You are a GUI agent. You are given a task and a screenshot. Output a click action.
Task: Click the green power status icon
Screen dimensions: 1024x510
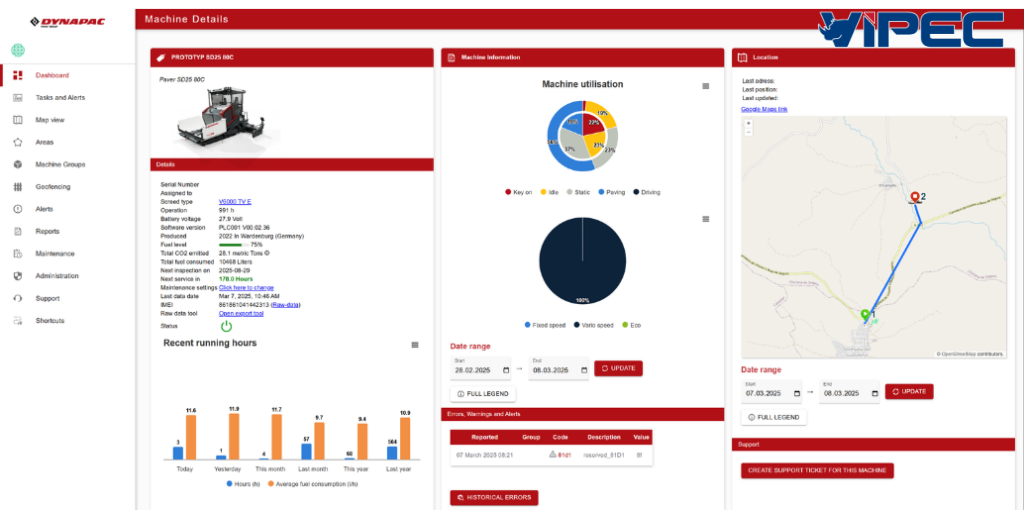tap(226, 327)
